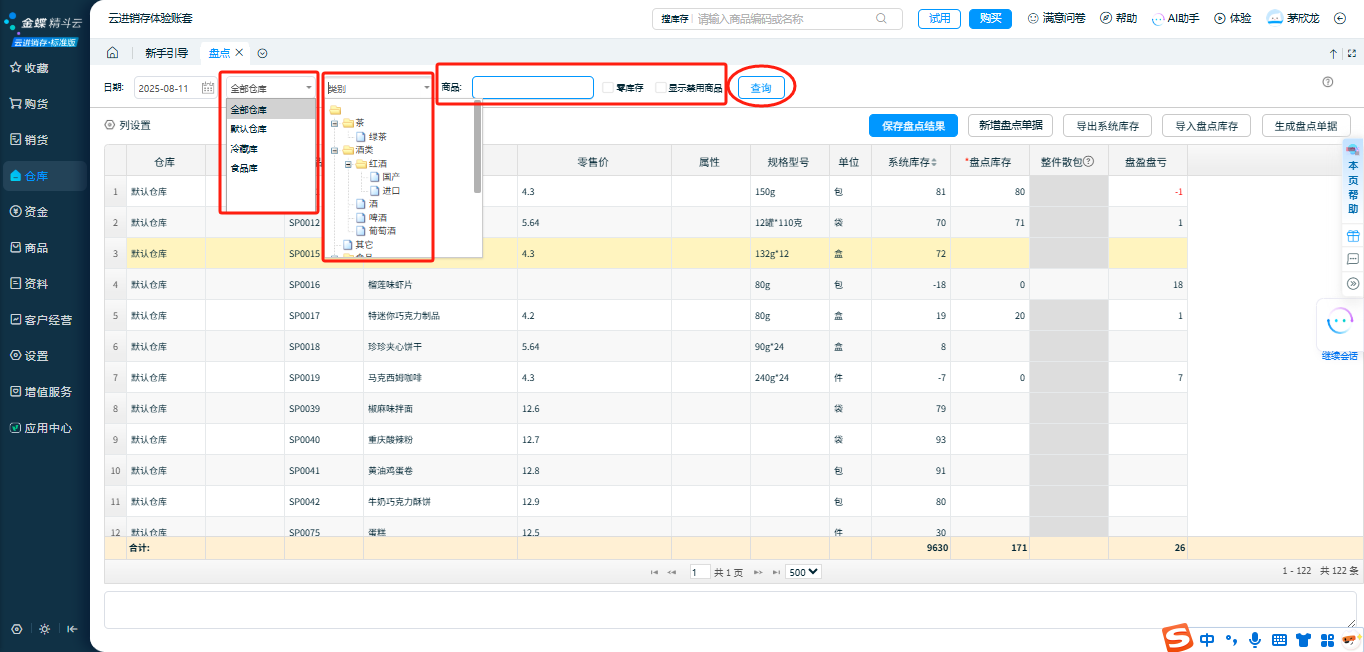Viewport: 1364px width, 652px height.
Task: Click the home icon tab
Action: 112,53
